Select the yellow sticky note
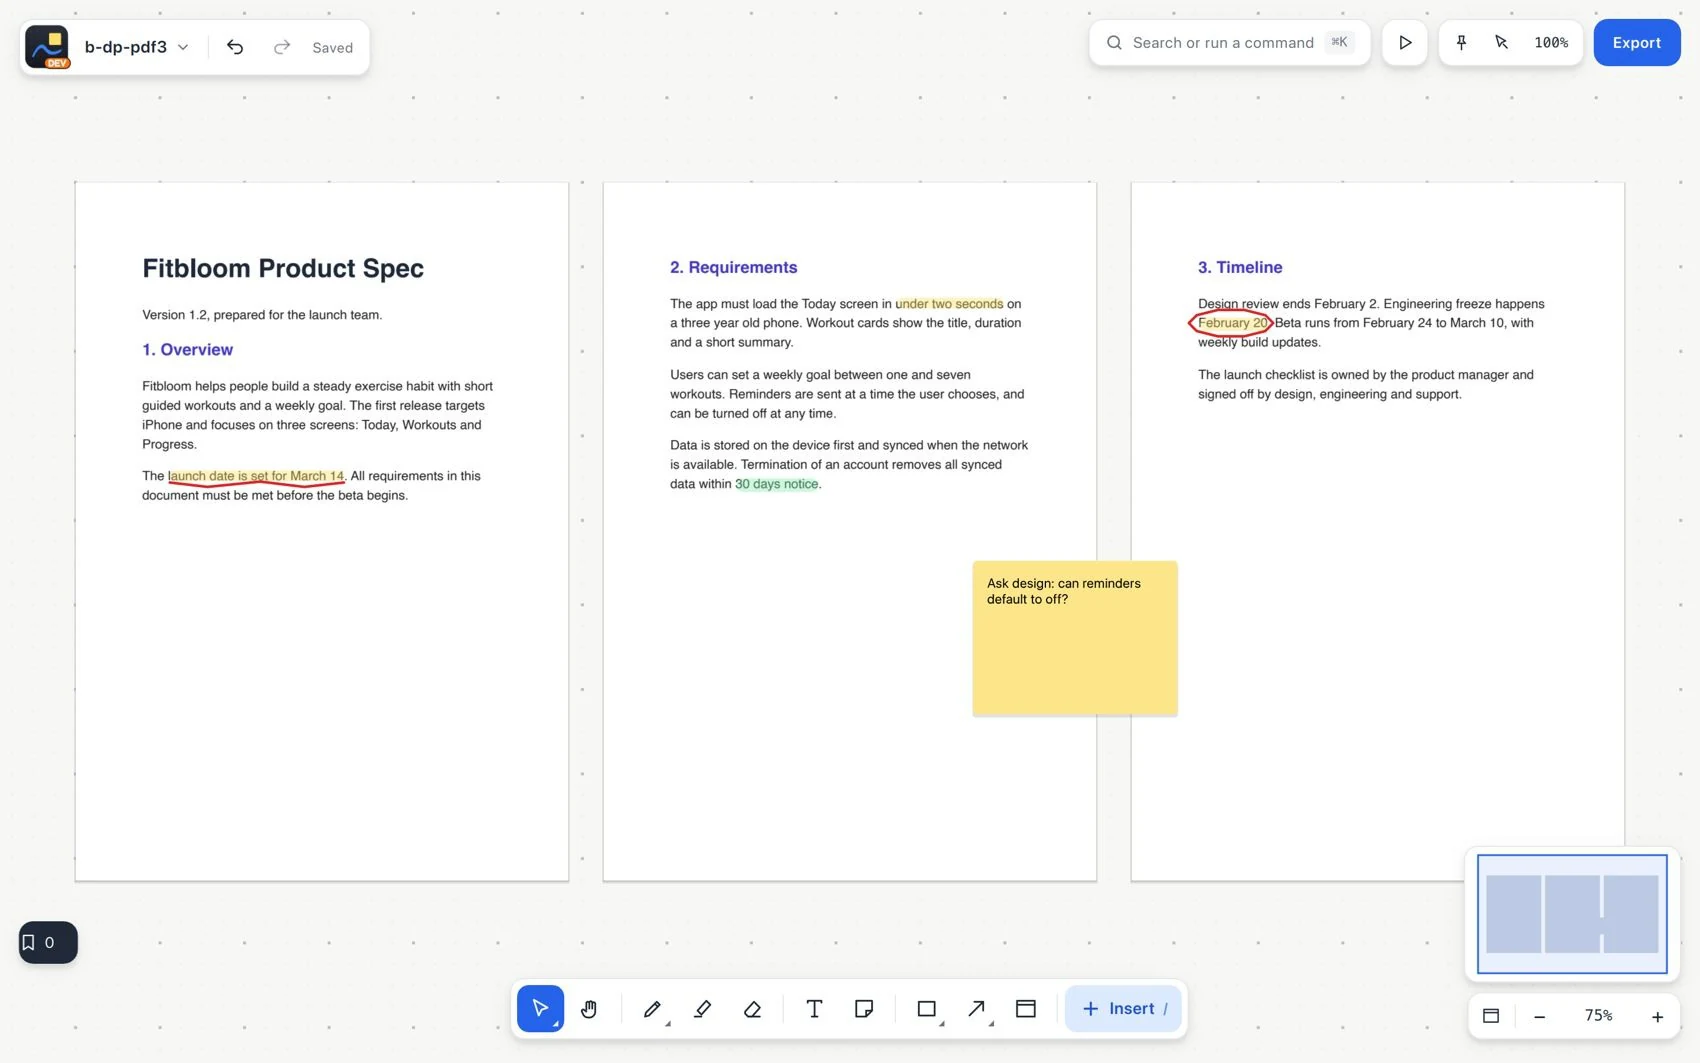The height and width of the screenshot is (1063, 1700). tap(1075, 638)
